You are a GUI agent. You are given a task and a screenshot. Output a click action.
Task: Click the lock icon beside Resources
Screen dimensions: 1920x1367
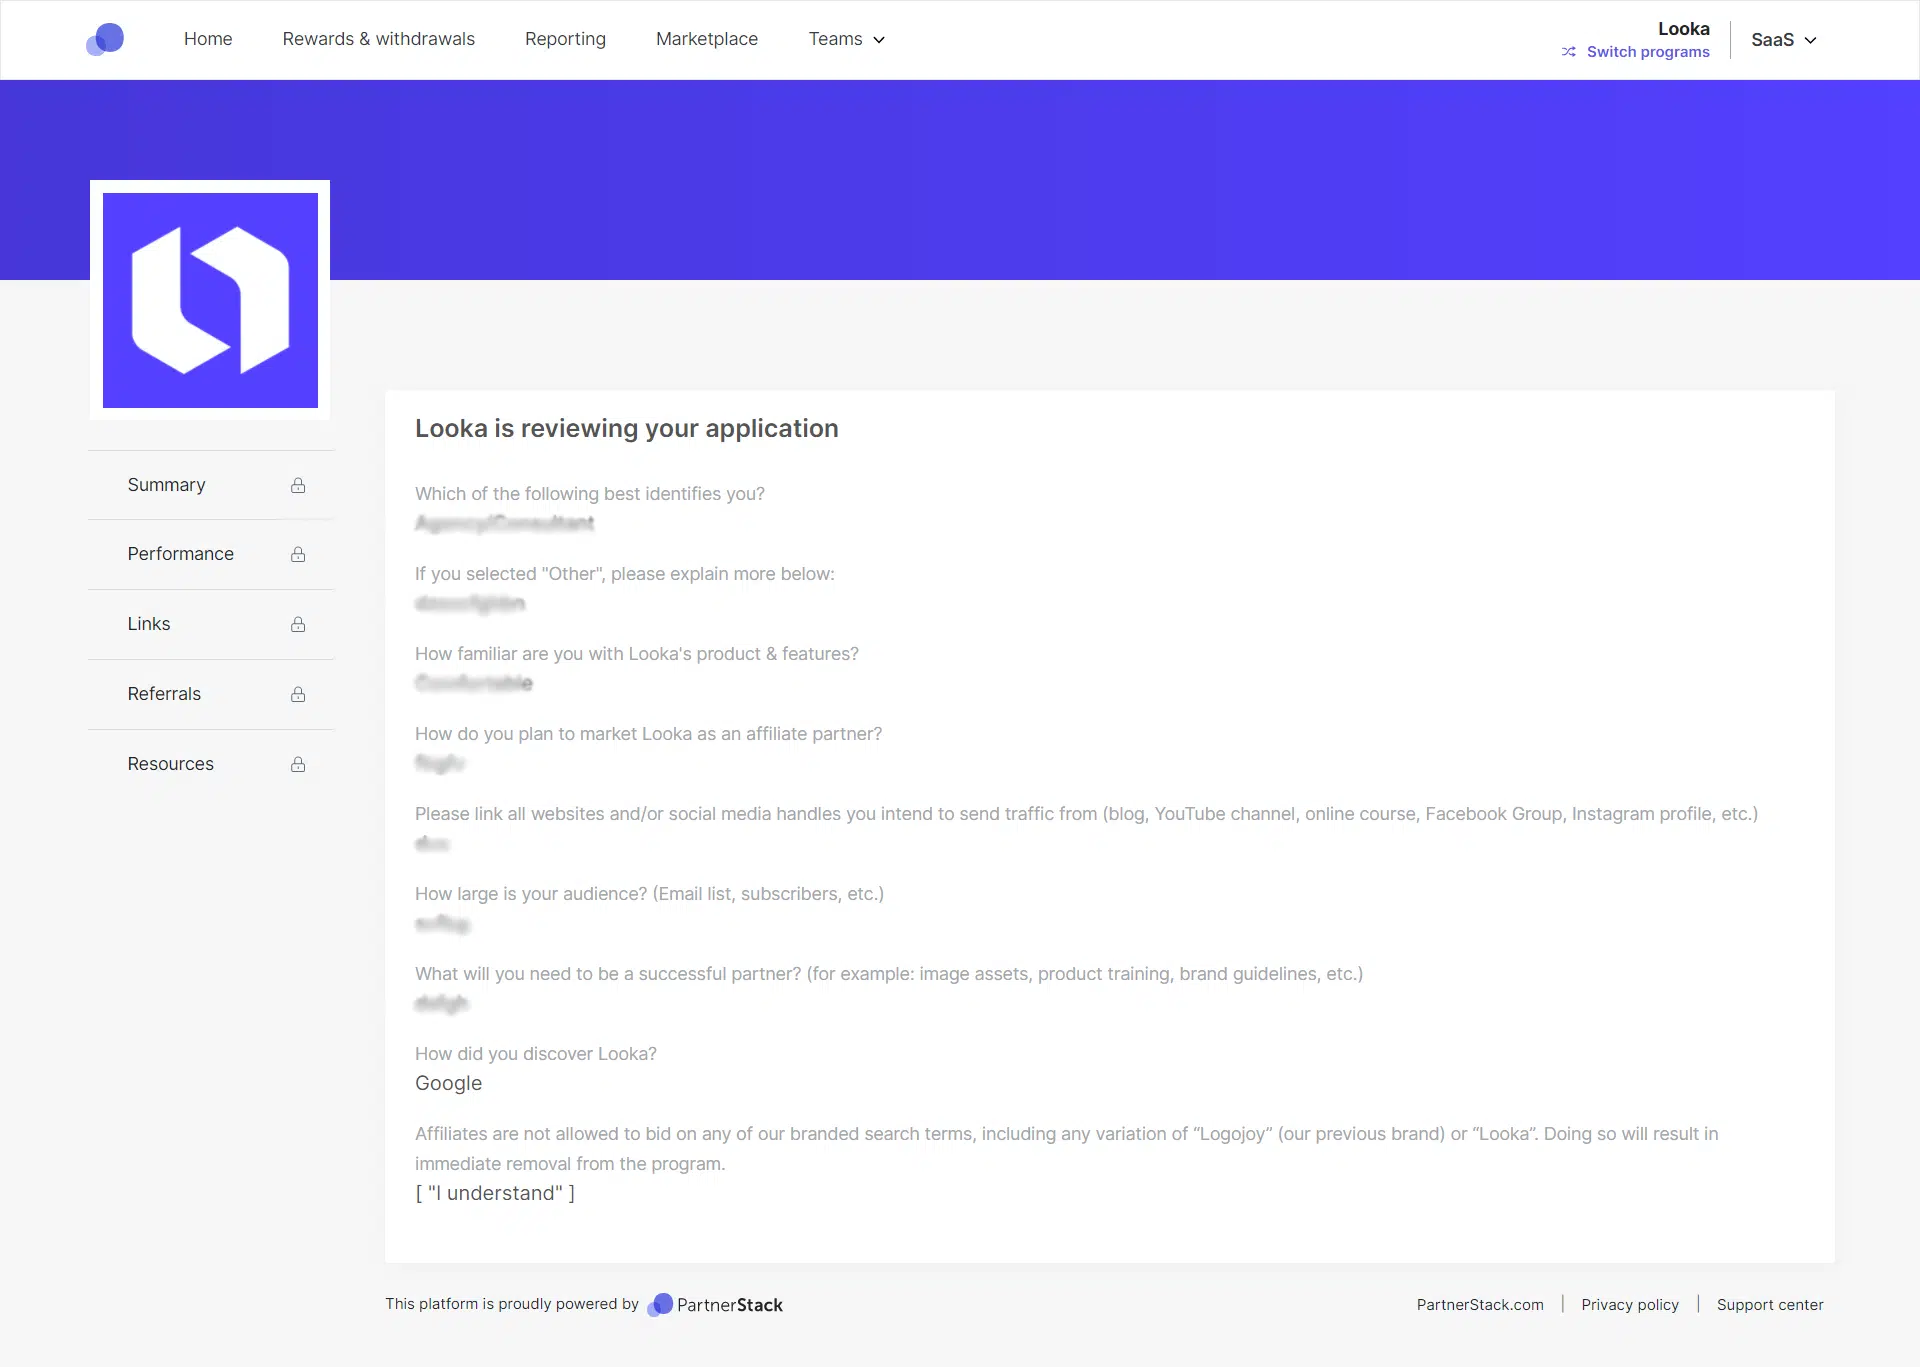(x=298, y=764)
